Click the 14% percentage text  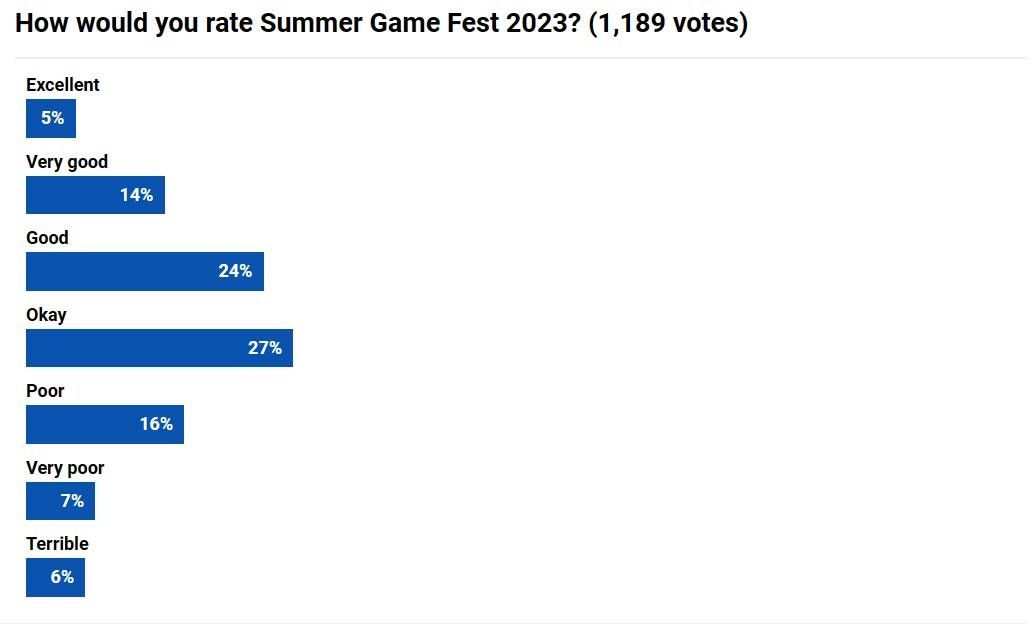pos(137,195)
